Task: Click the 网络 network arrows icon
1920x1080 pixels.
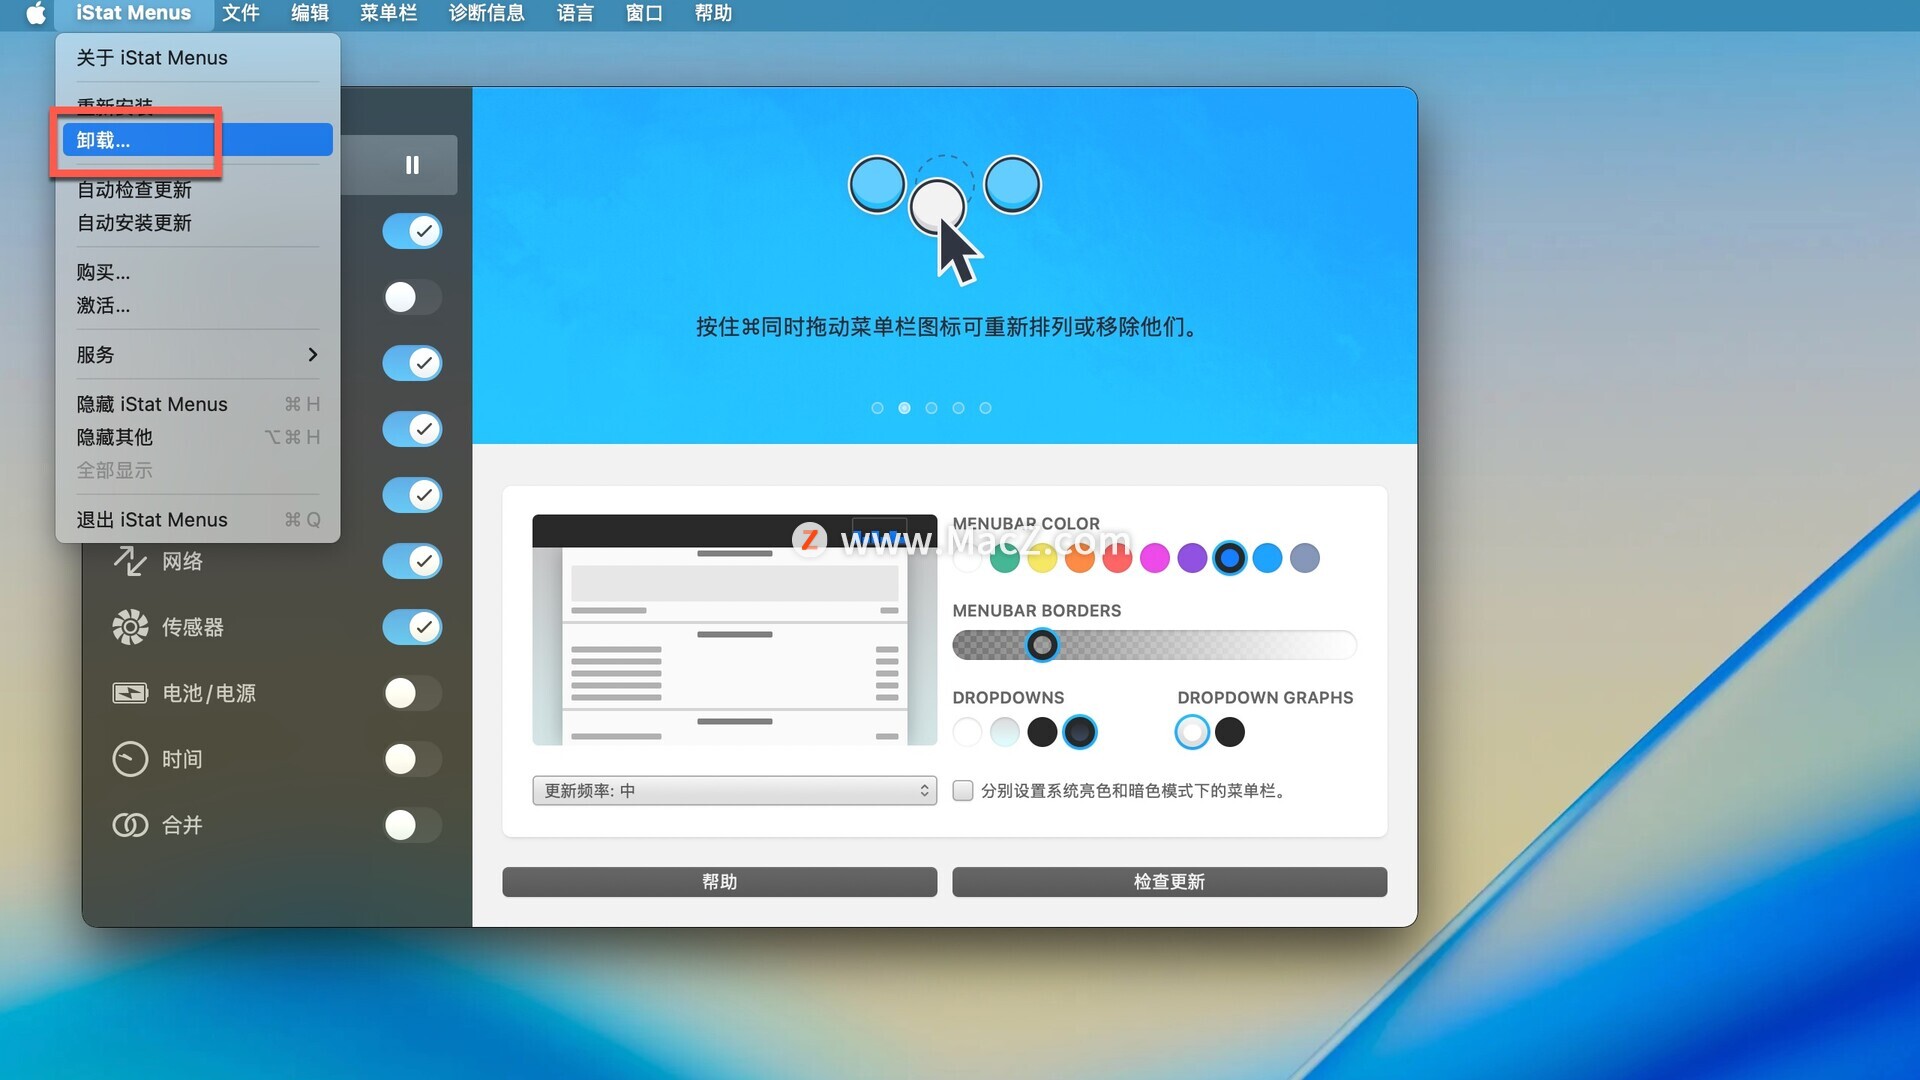Action: [x=130, y=561]
